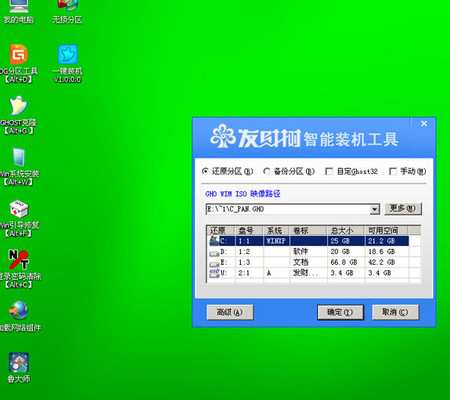Click the E:\~1\C_PAN.GHO path field
Image resolution: width=450 pixels, height=400 pixels.
click(288, 209)
